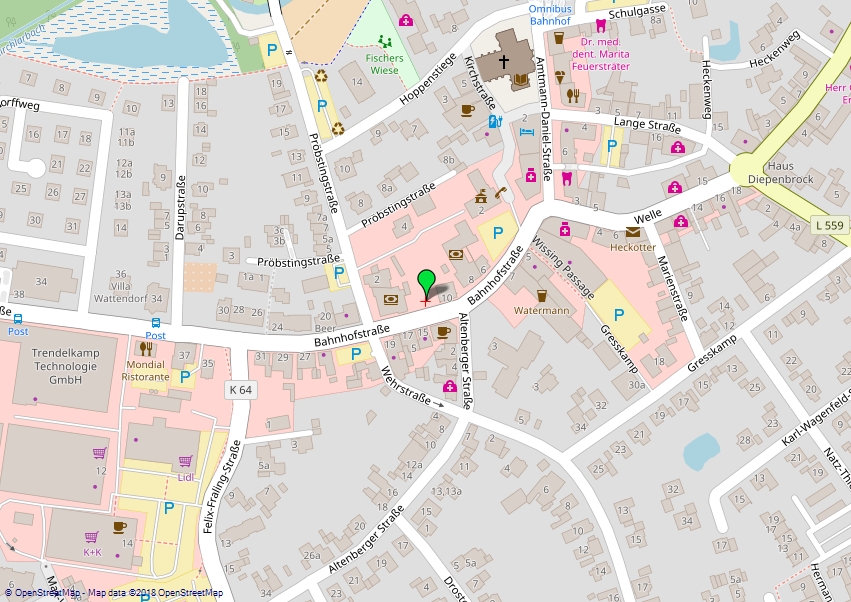Click the telephone icon
The image size is (851, 602).
(x=500, y=193)
